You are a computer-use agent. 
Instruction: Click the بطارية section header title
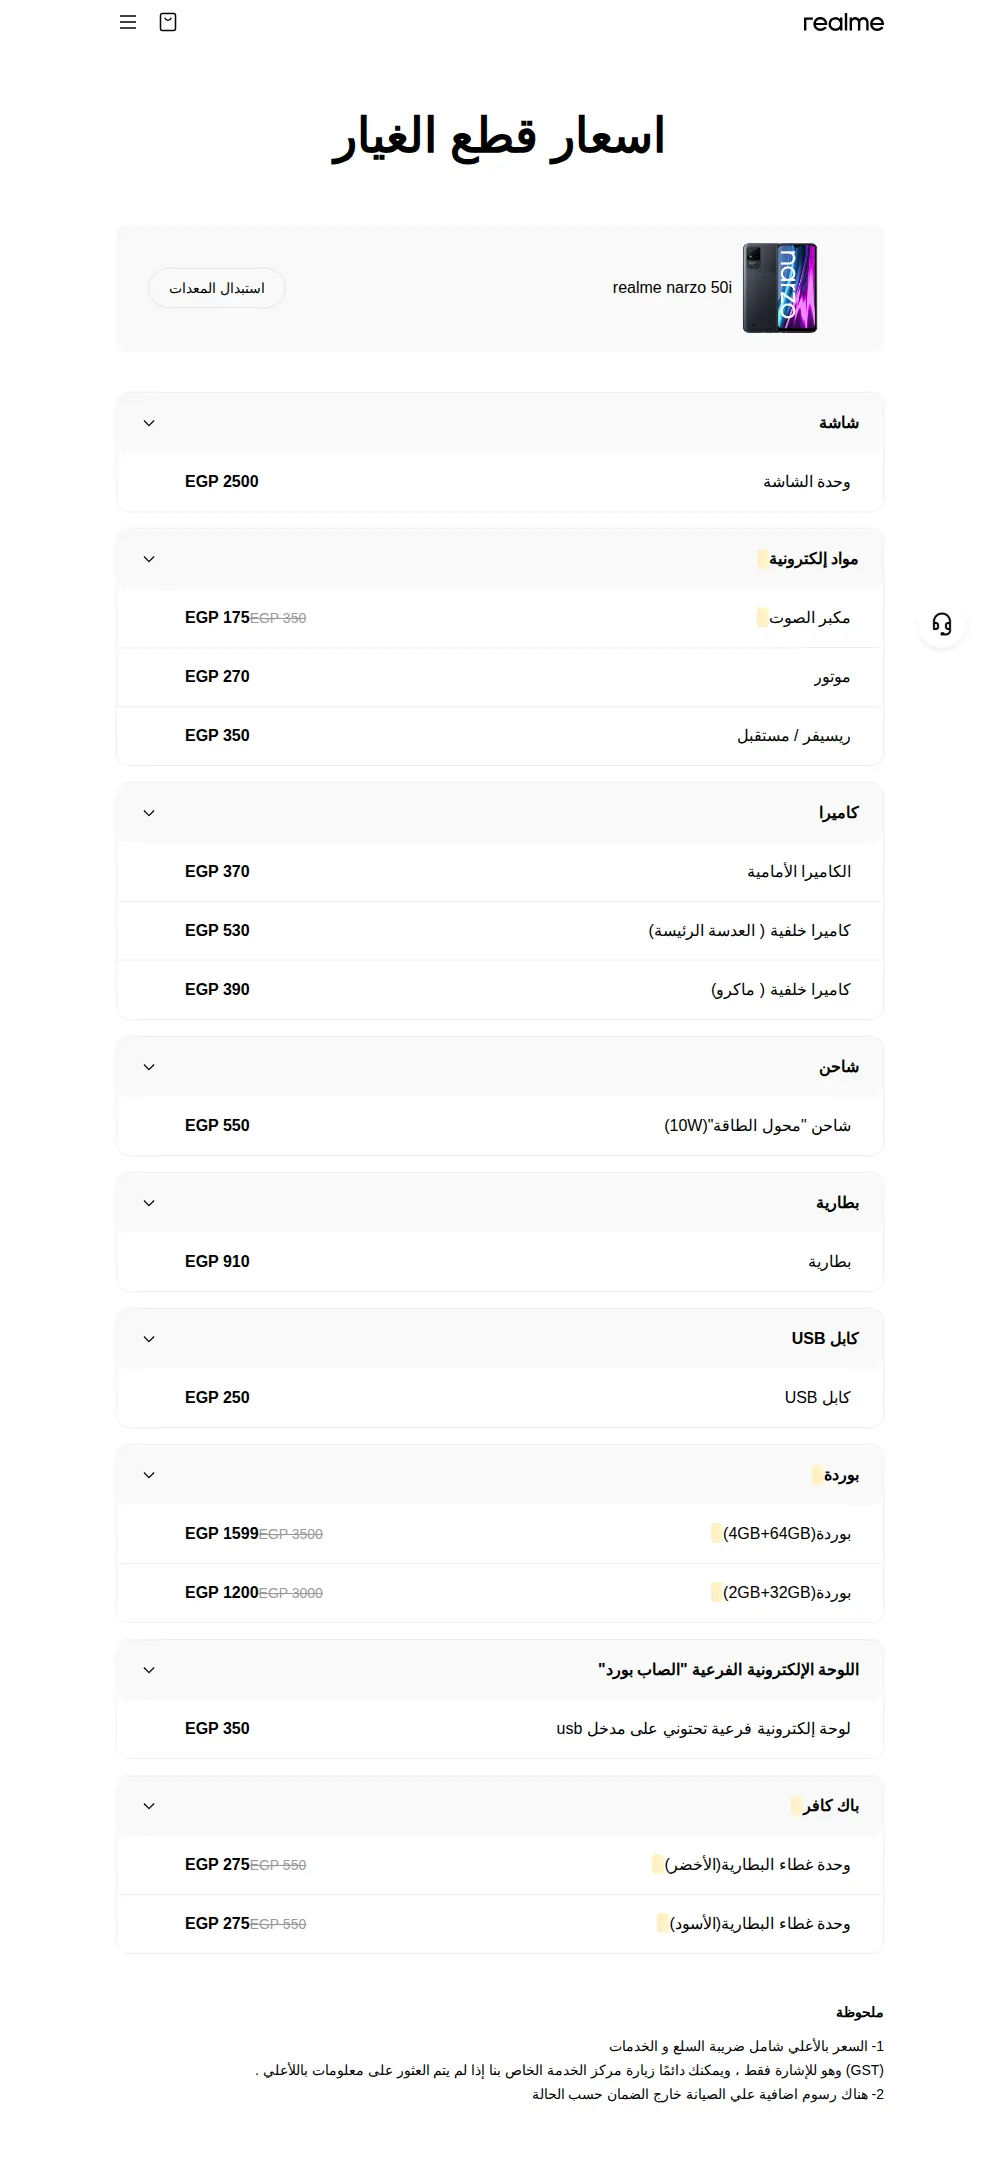838,1203
